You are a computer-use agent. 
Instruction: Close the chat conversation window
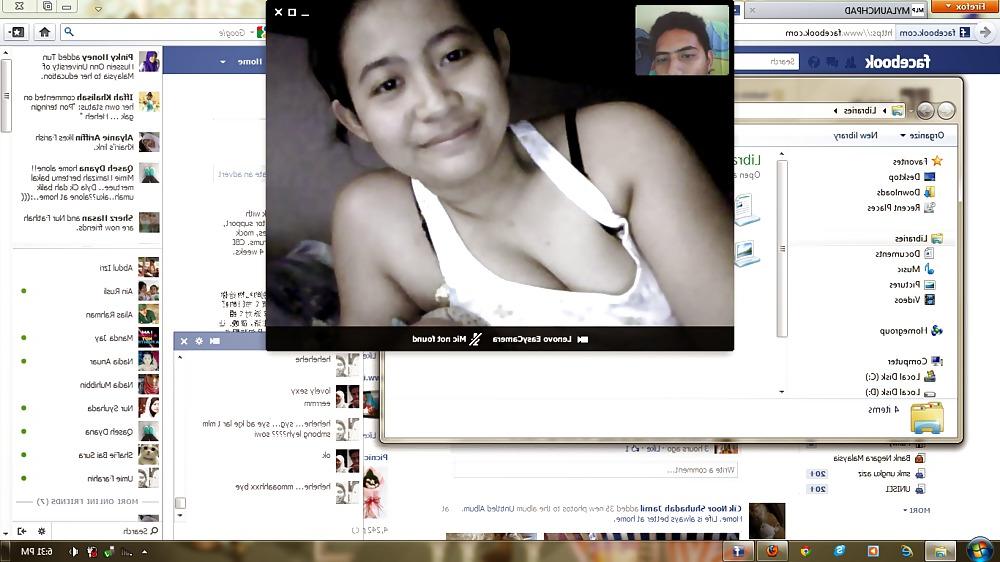(x=184, y=341)
